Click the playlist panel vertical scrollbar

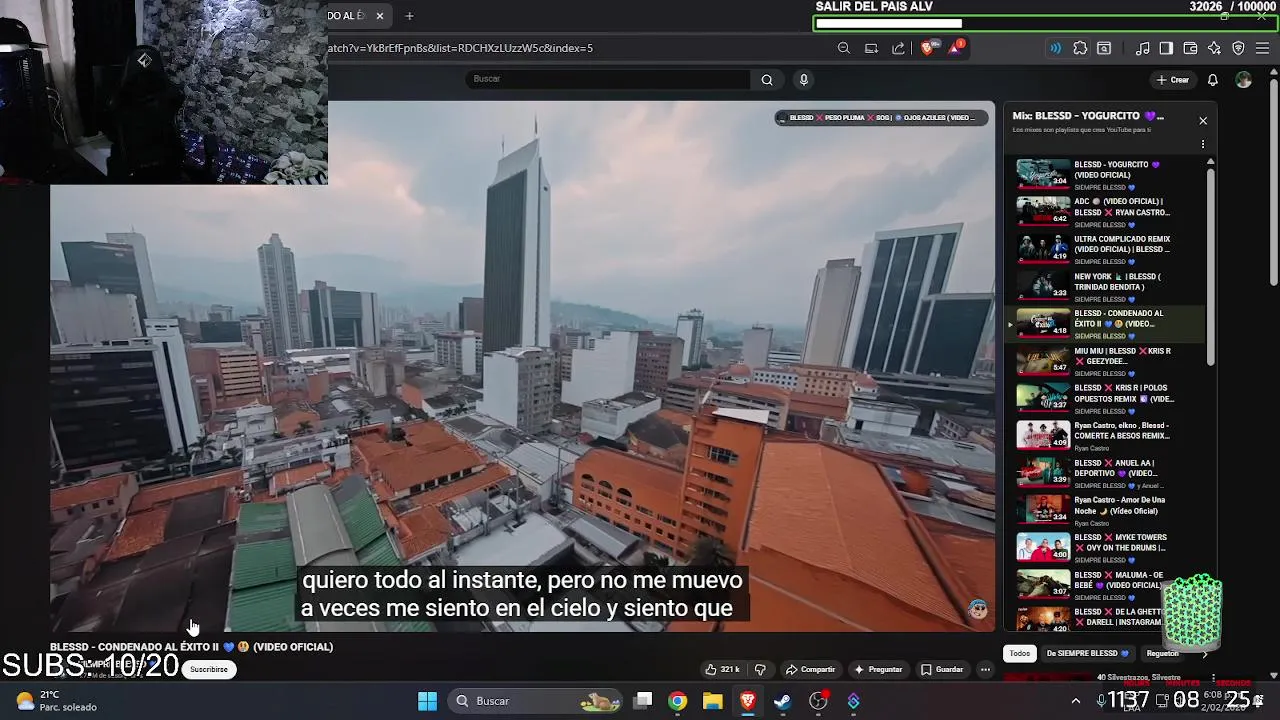tap(1211, 265)
